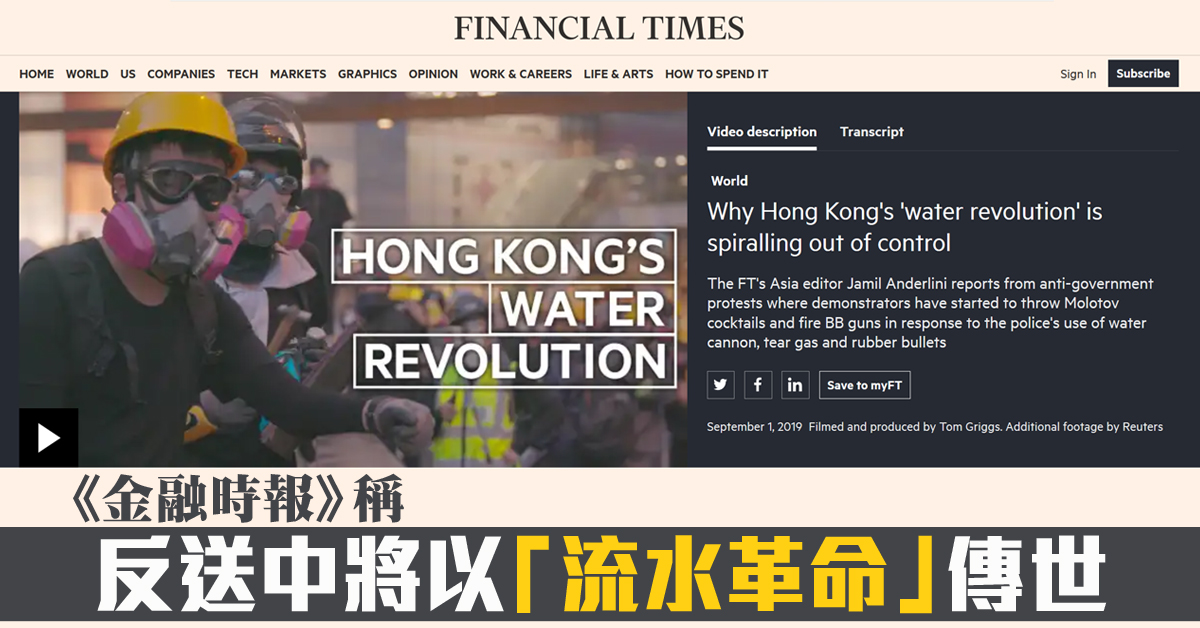Screen dimensions: 1200x628
Task: Go to the HOME menu item
Action: coord(37,74)
